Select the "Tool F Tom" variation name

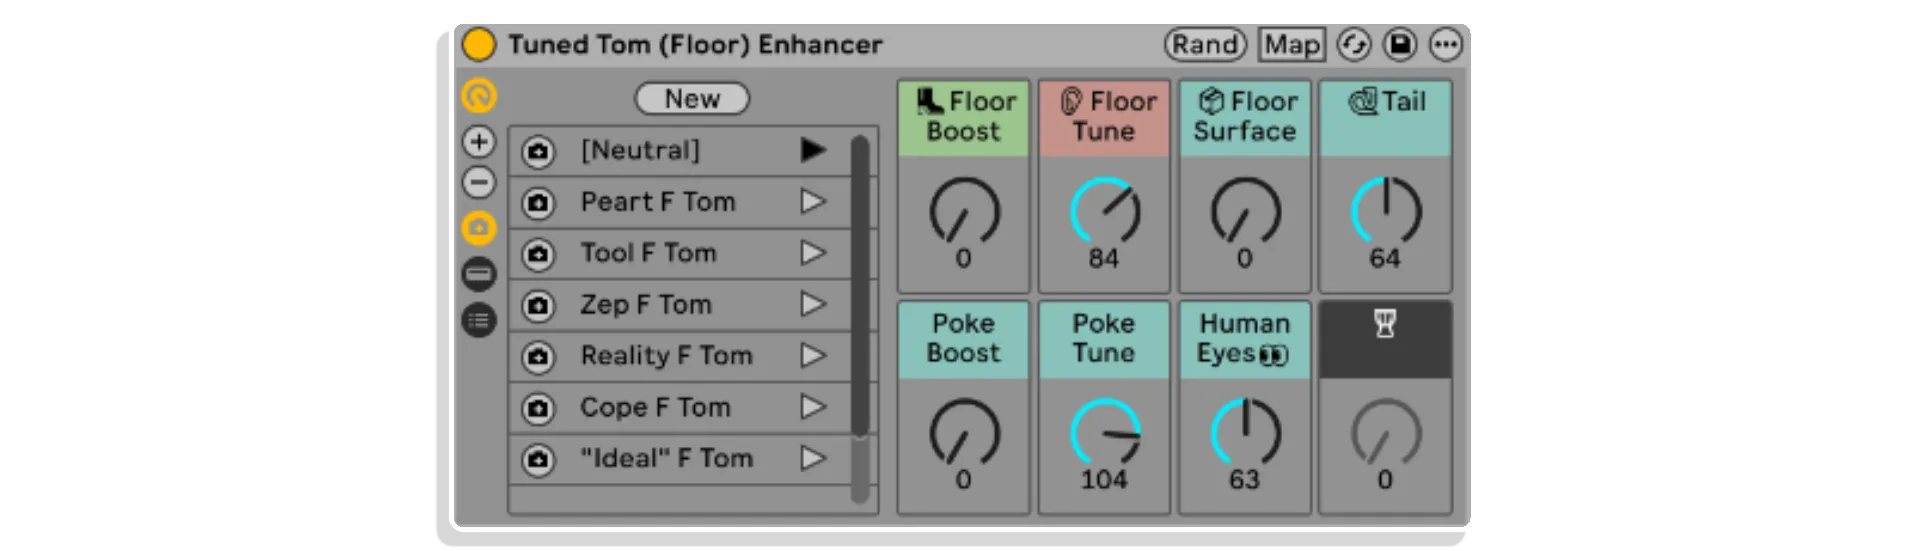click(648, 253)
